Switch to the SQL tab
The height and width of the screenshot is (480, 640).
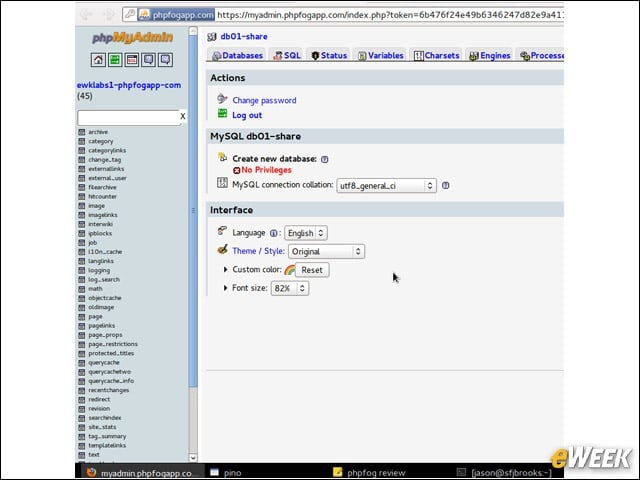[x=287, y=56]
